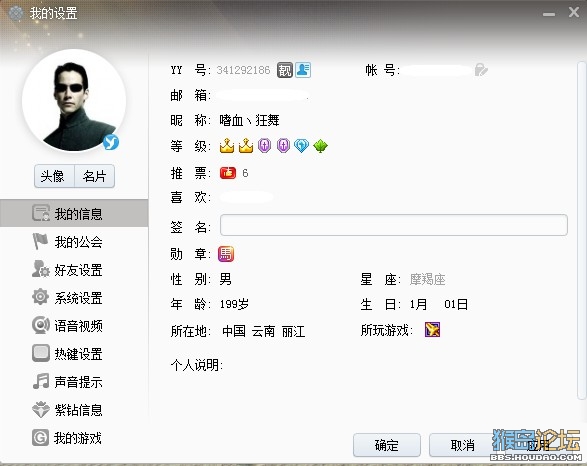Click the location province 云南
The width and height of the screenshot is (587, 466).
coord(263,331)
